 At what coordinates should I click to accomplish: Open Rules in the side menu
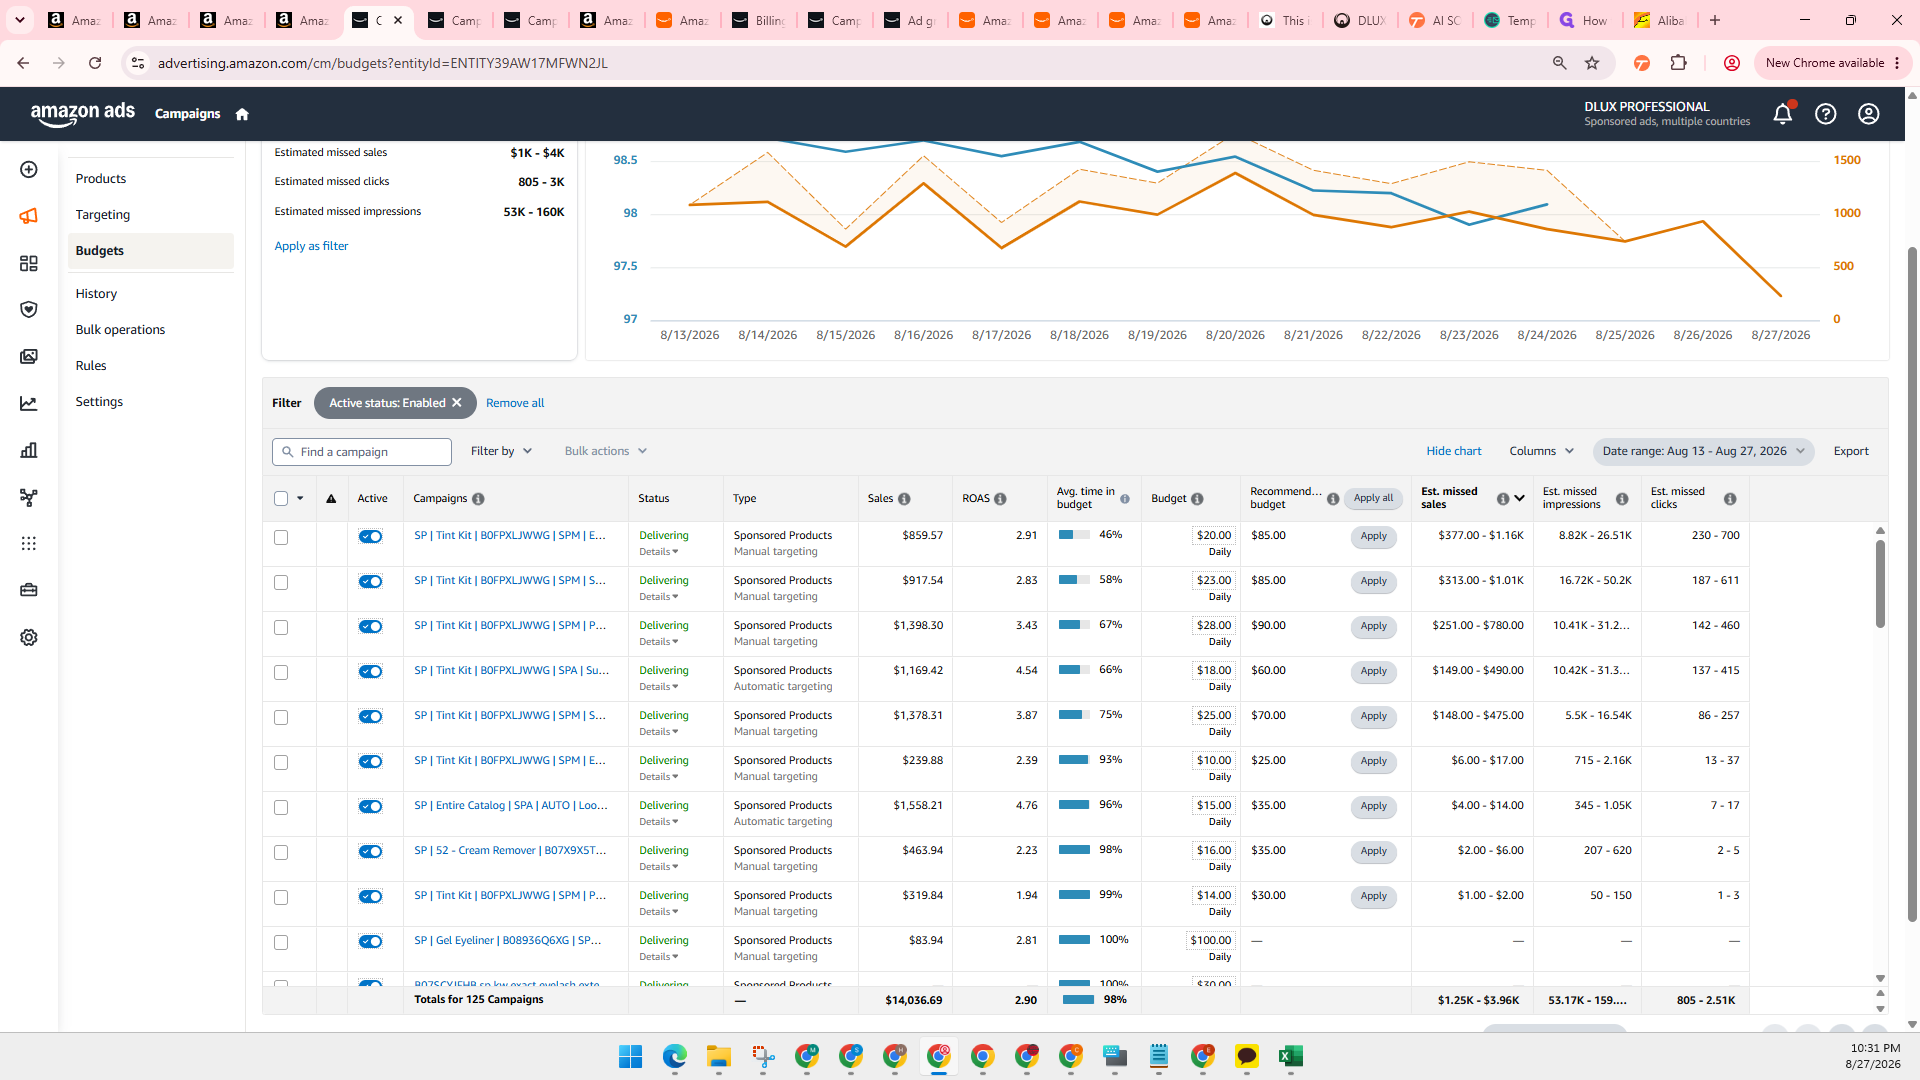point(91,366)
